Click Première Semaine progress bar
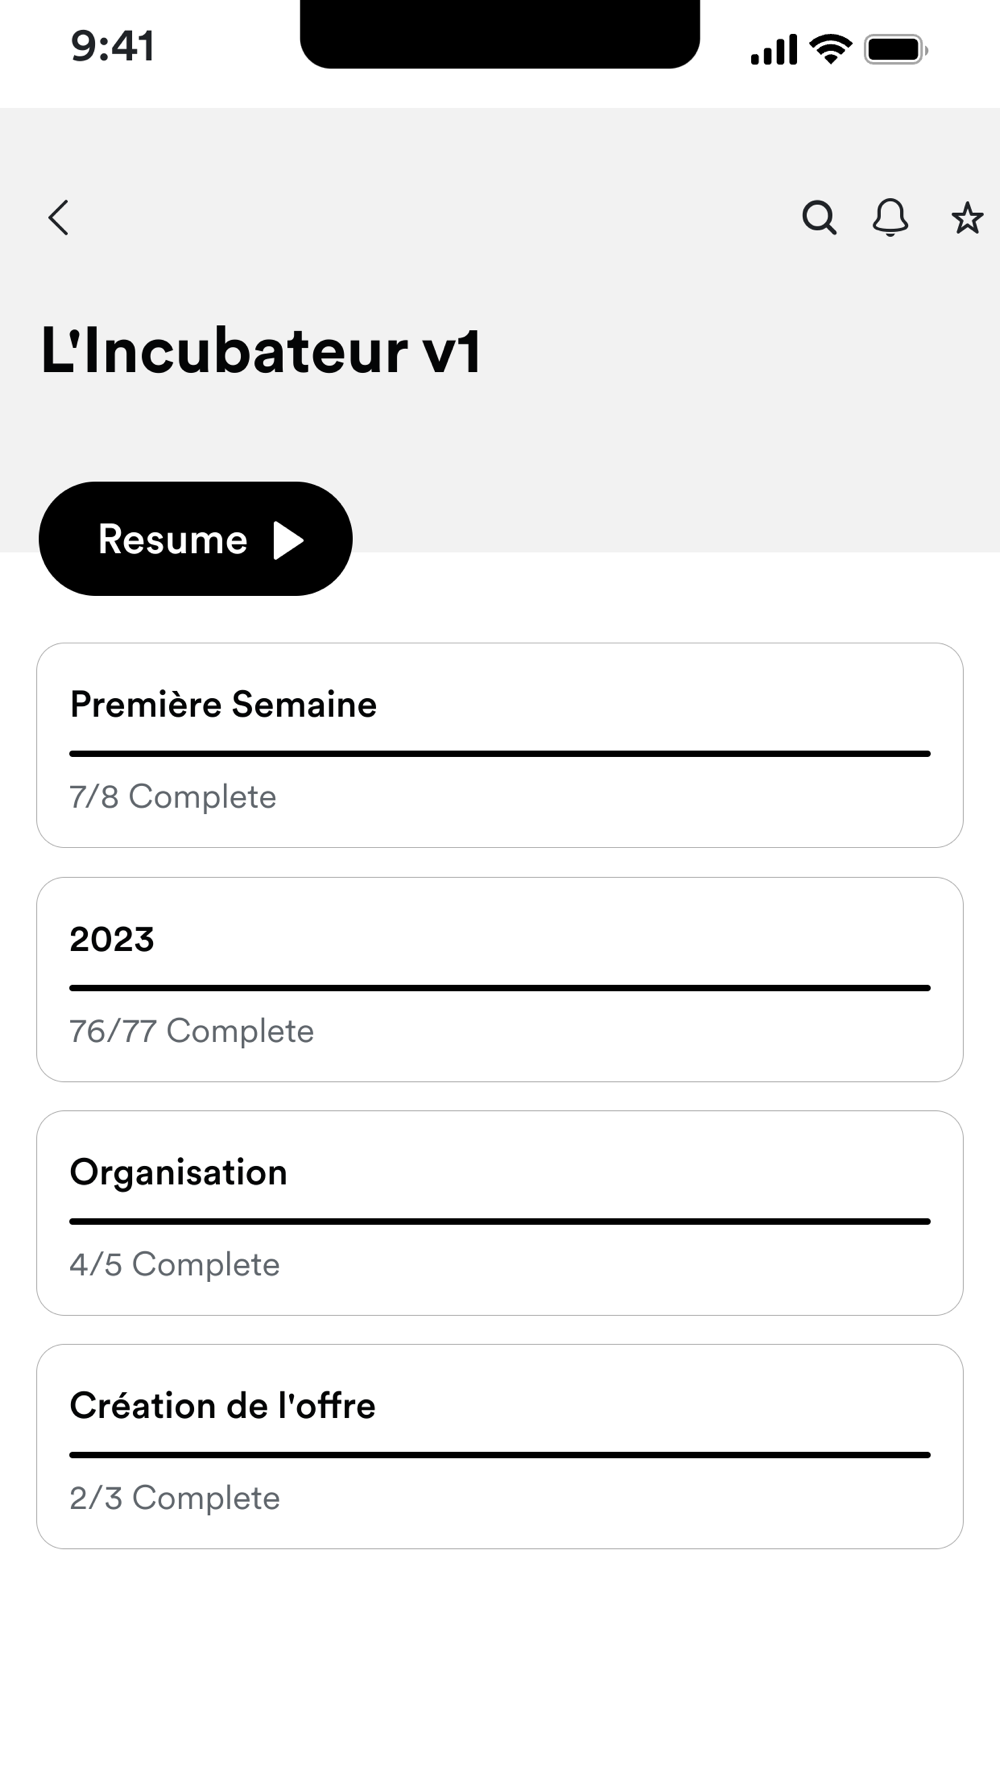Image resolution: width=1000 pixels, height=1778 pixels. [x=500, y=754]
